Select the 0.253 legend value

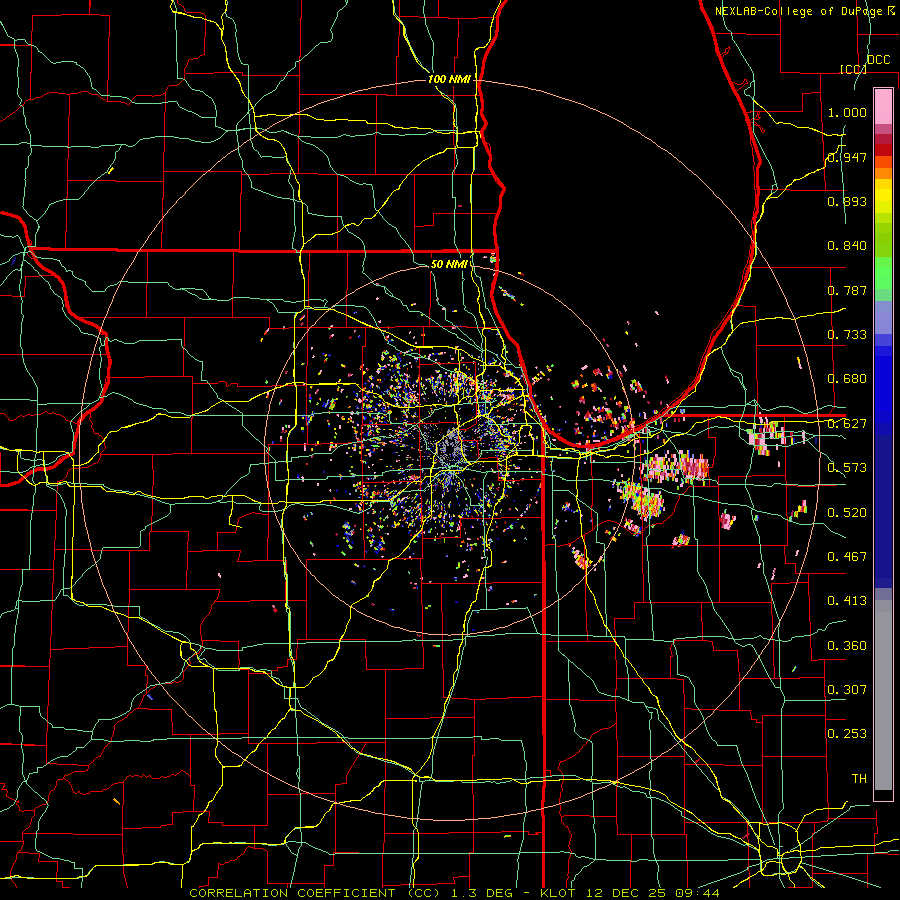[847, 734]
